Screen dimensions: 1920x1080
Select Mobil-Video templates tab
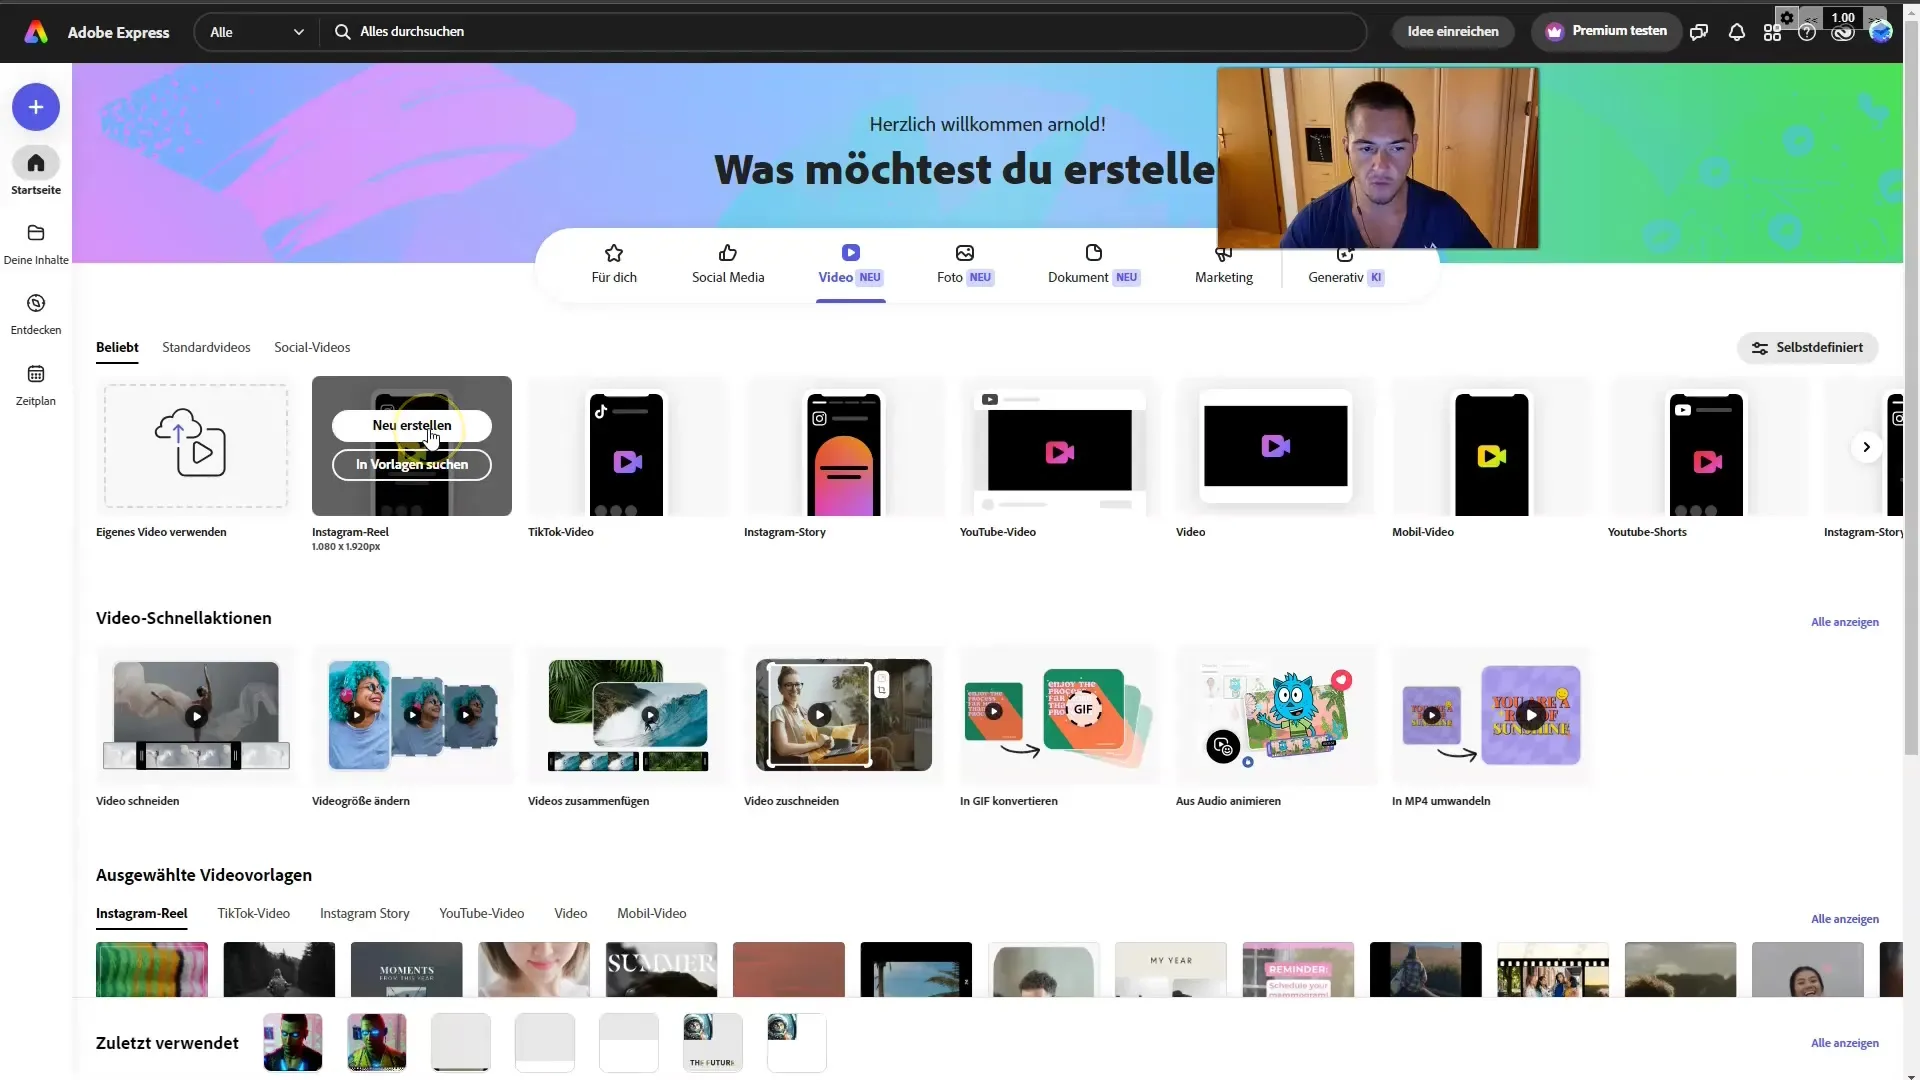coord(652,914)
